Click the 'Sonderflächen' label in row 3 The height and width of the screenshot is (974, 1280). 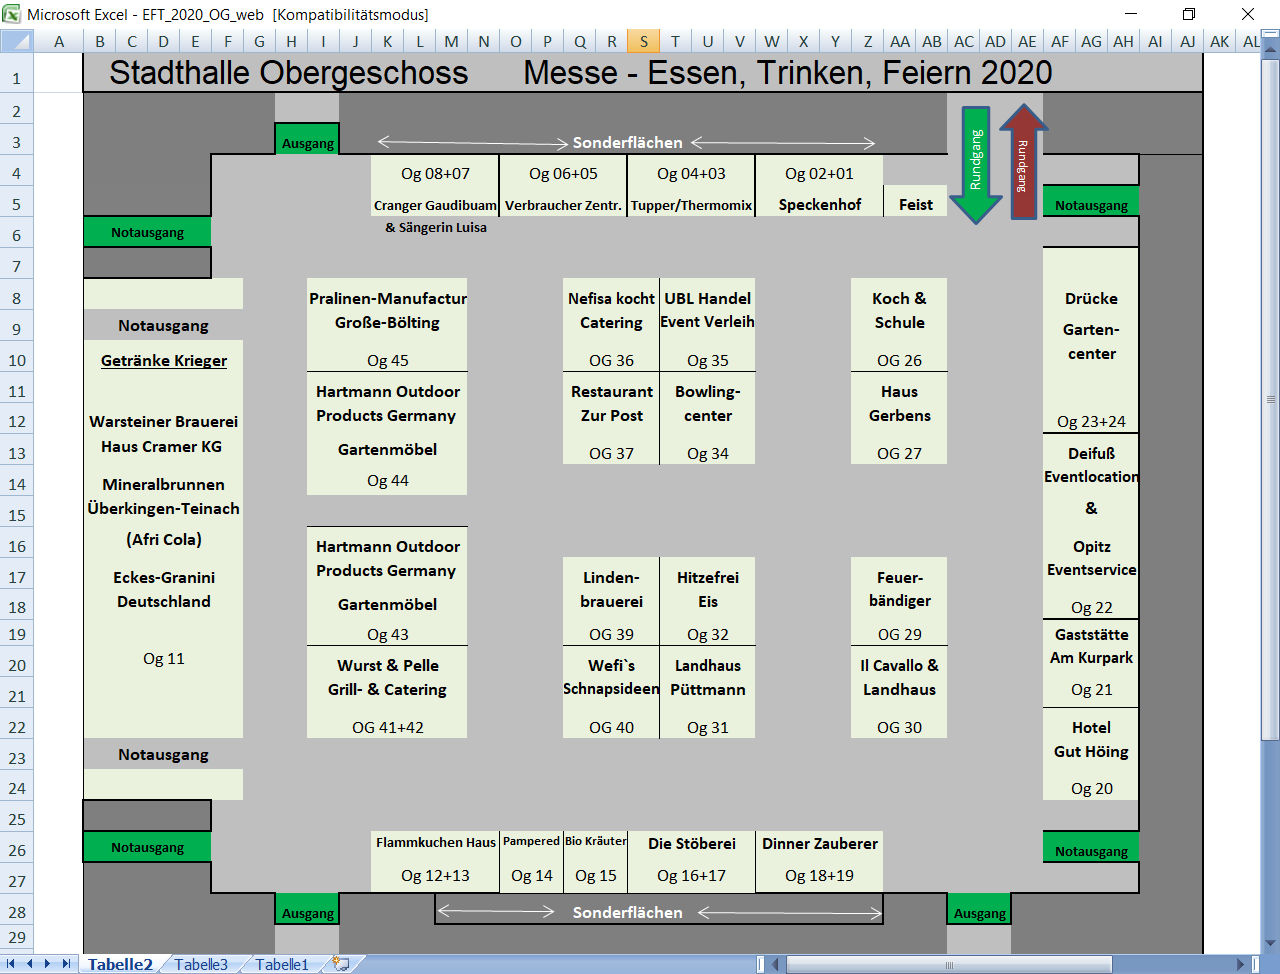click(627, 143)
